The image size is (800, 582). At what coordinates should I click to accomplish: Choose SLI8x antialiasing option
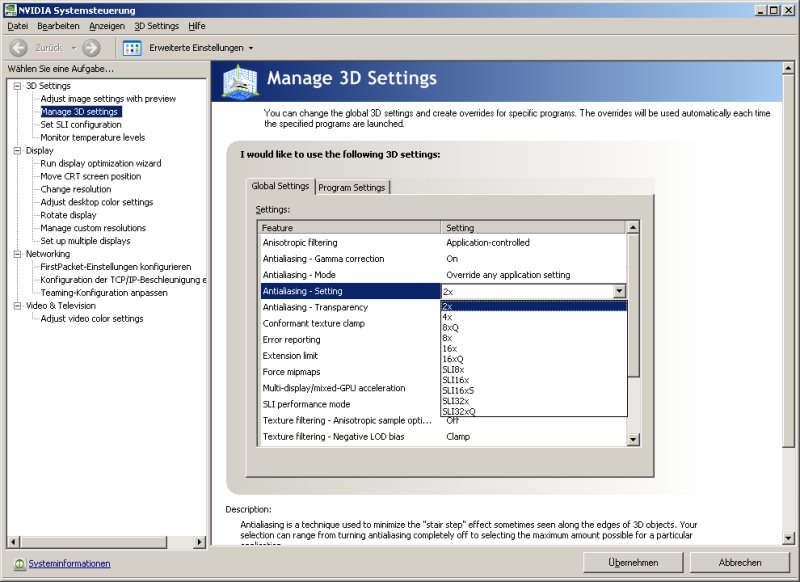point(534,370)
